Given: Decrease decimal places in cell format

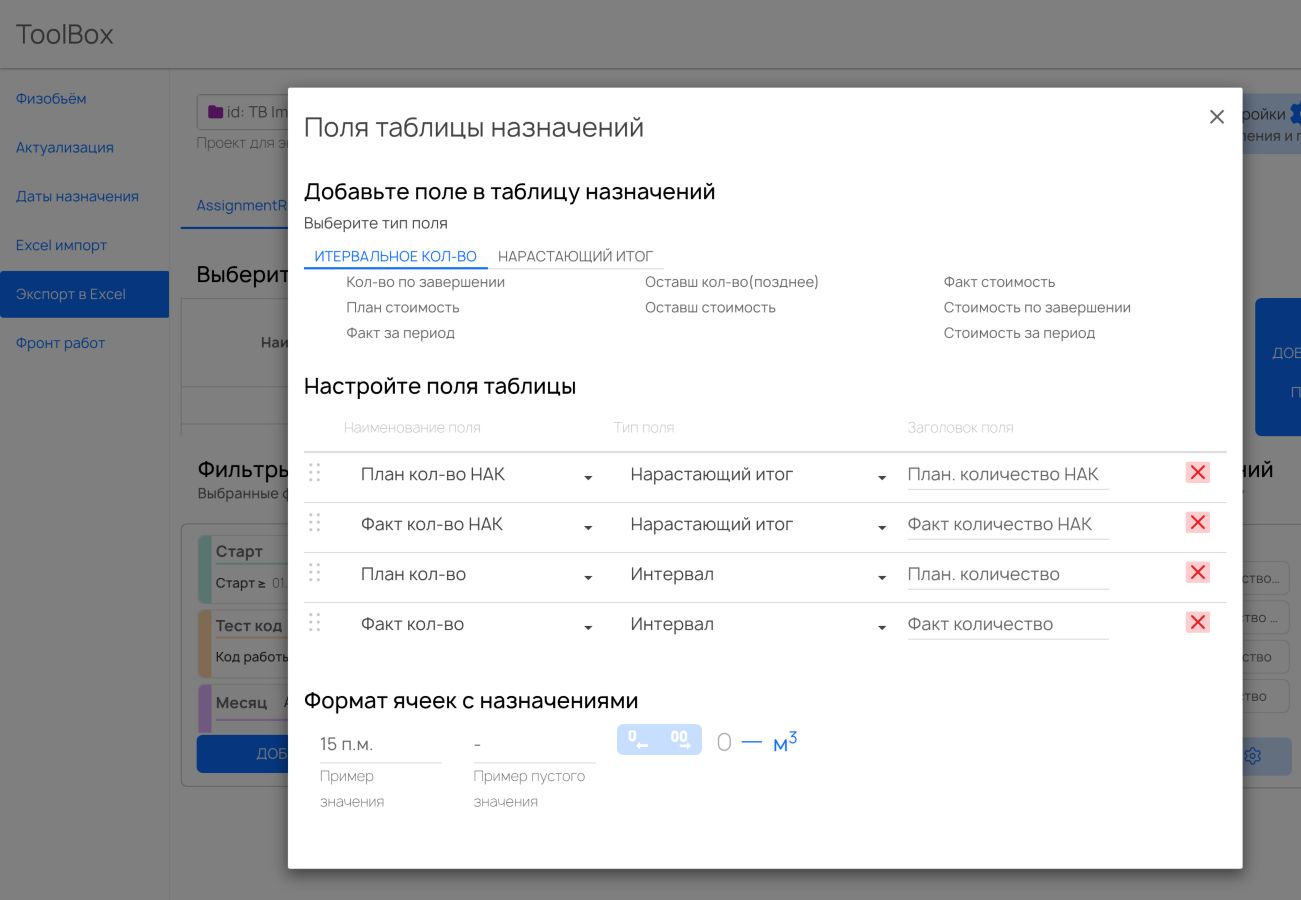Looking at the screenshot, I should (638, 740).
